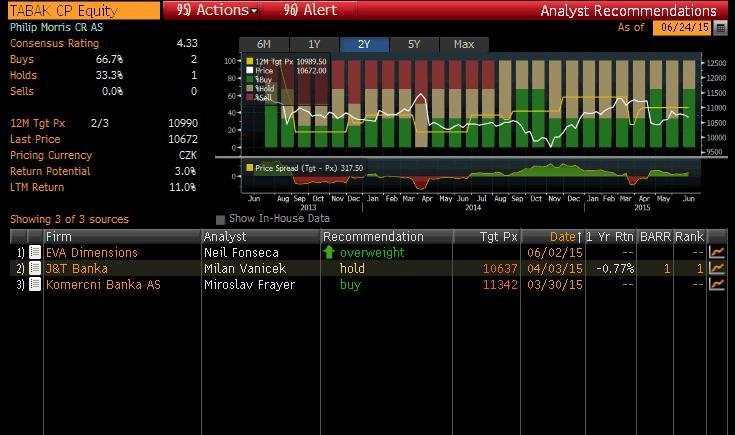Click the LTM Return value 11.0%
Viewport: 735px width, 435px height.
tap(182, 187)
